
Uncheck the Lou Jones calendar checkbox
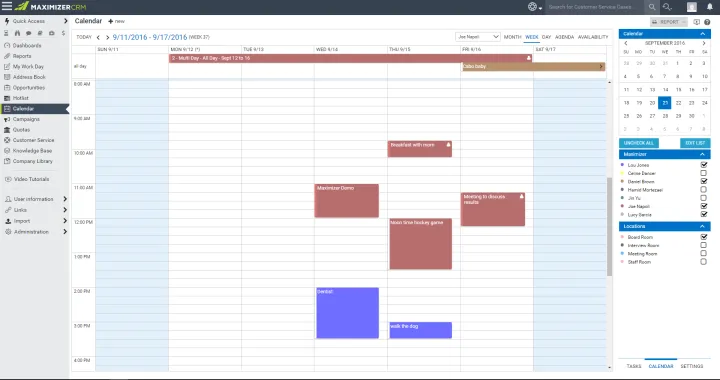click(x=703, y=165)
